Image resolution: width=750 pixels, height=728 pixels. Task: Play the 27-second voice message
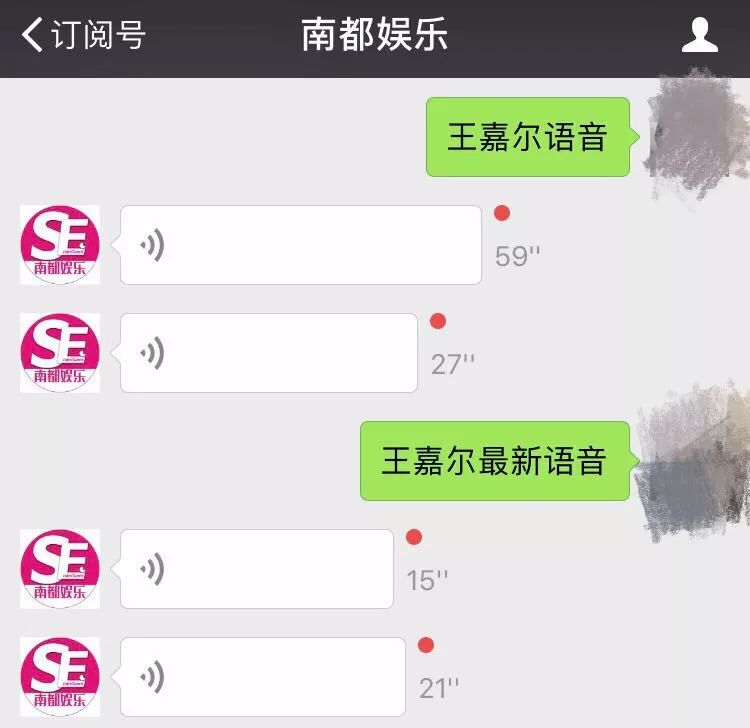(x=269, y=353)
